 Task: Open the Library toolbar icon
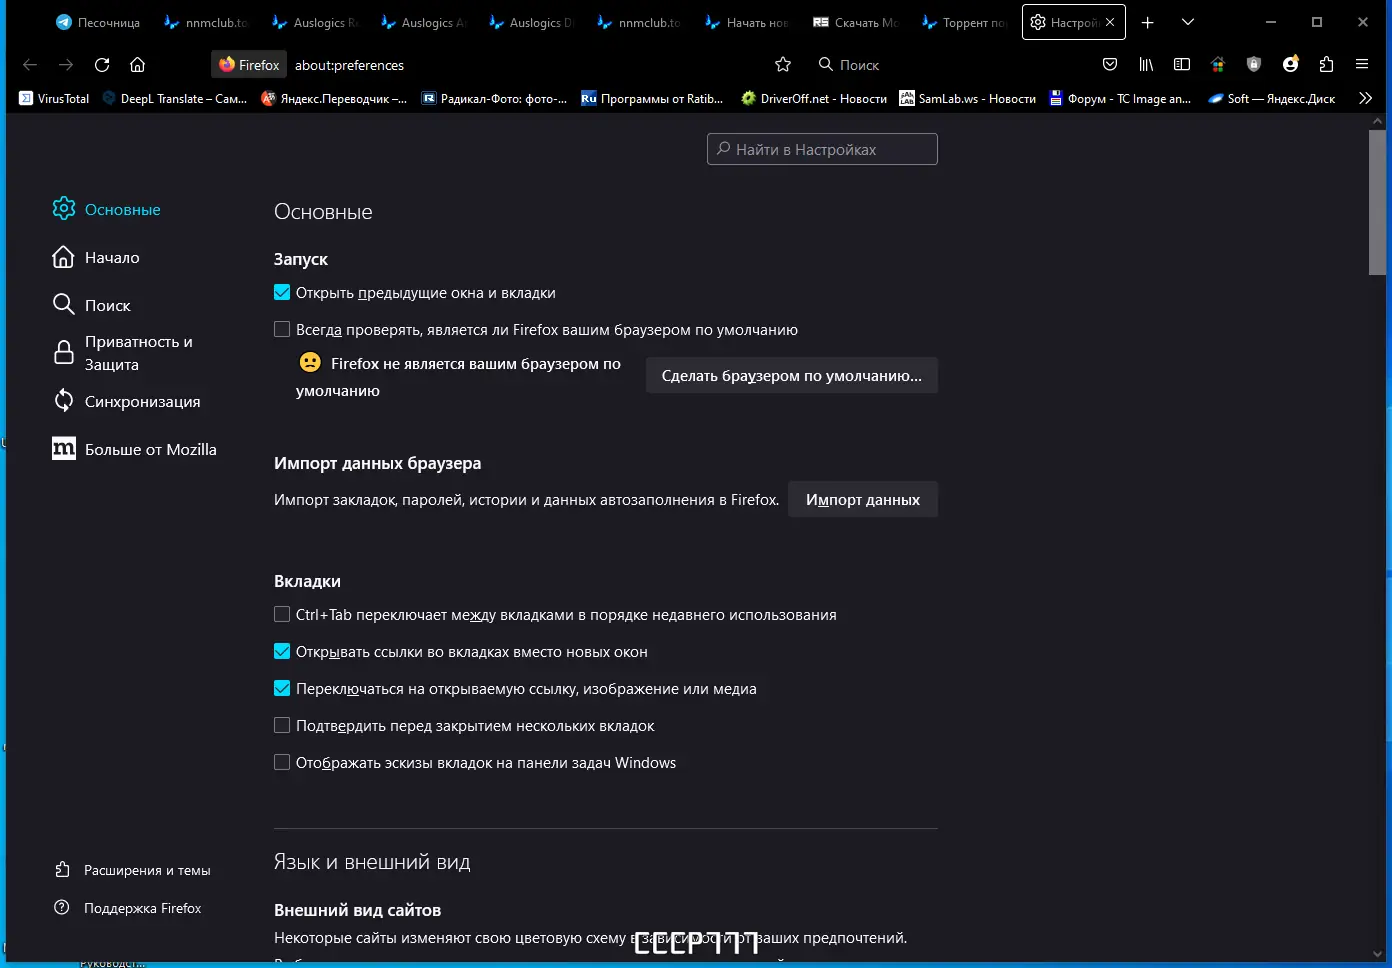pyautogui.click(x=1146, y=64)
